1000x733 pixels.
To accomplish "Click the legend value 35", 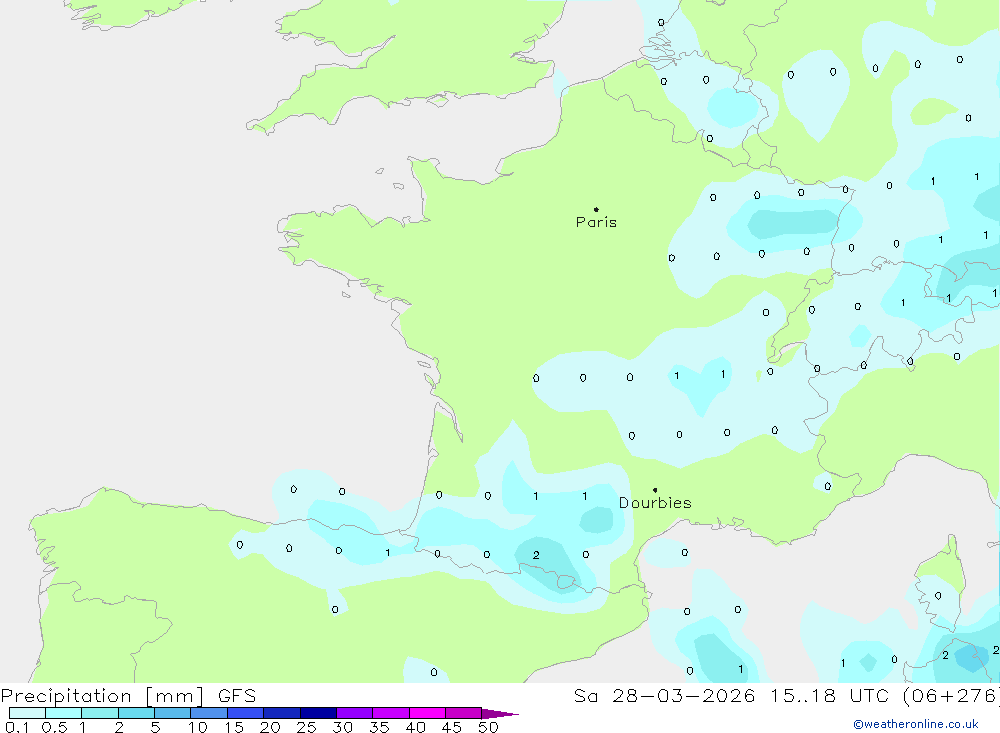I will tap(379, 727).
